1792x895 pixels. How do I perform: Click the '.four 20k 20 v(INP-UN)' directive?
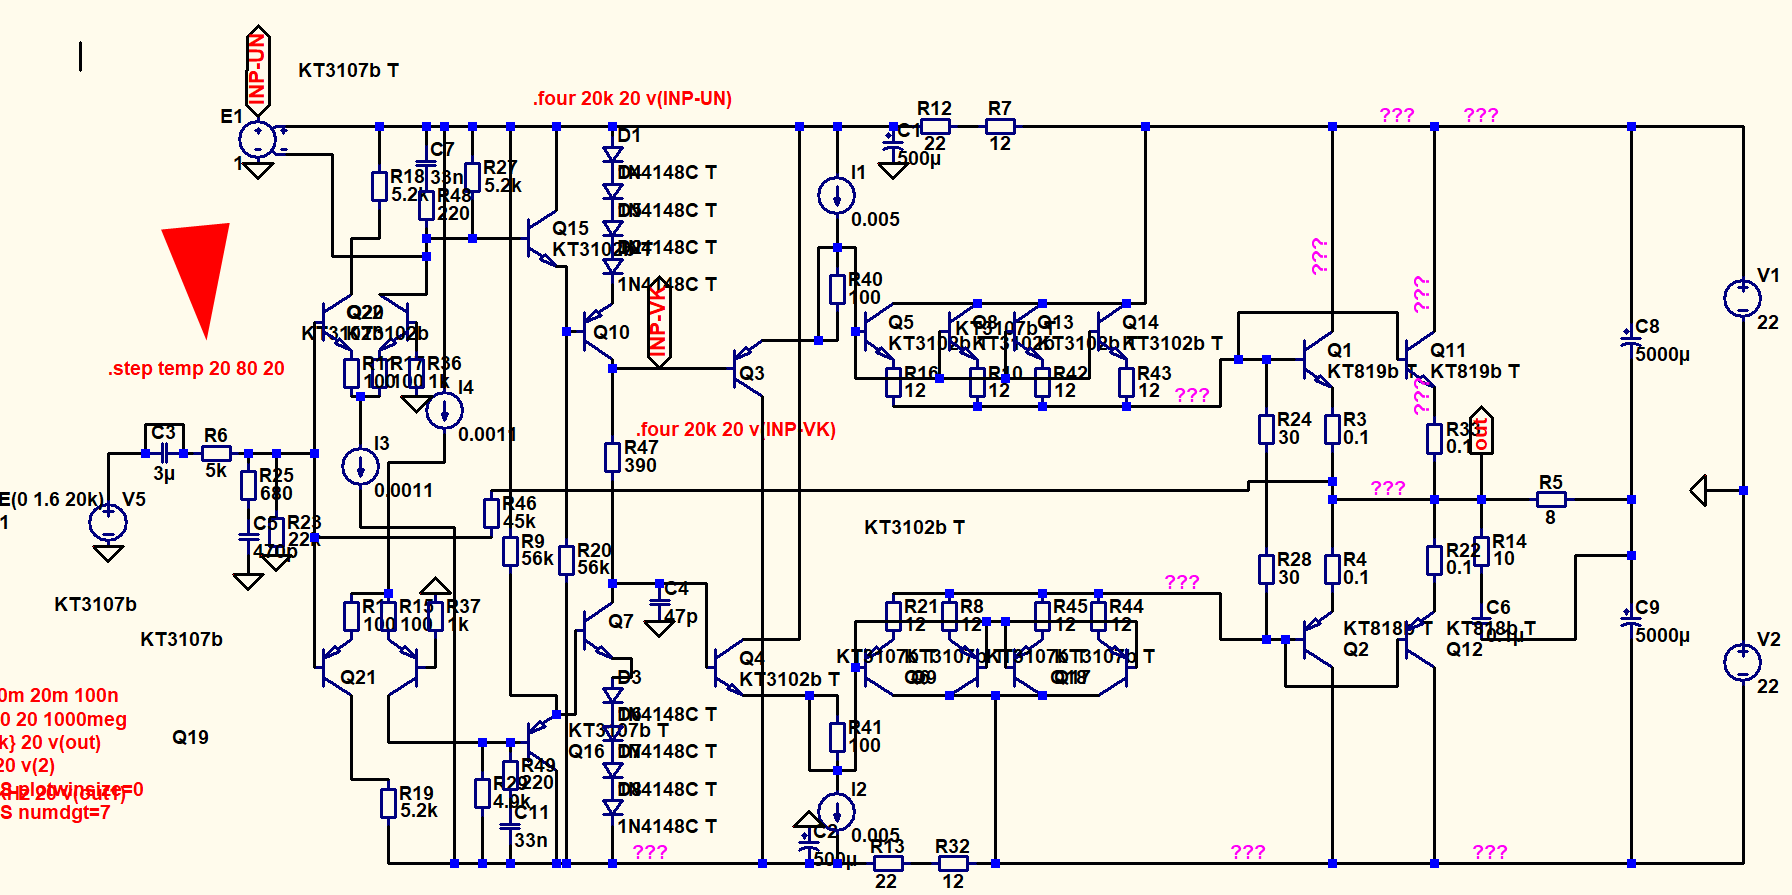click(632, 98)
